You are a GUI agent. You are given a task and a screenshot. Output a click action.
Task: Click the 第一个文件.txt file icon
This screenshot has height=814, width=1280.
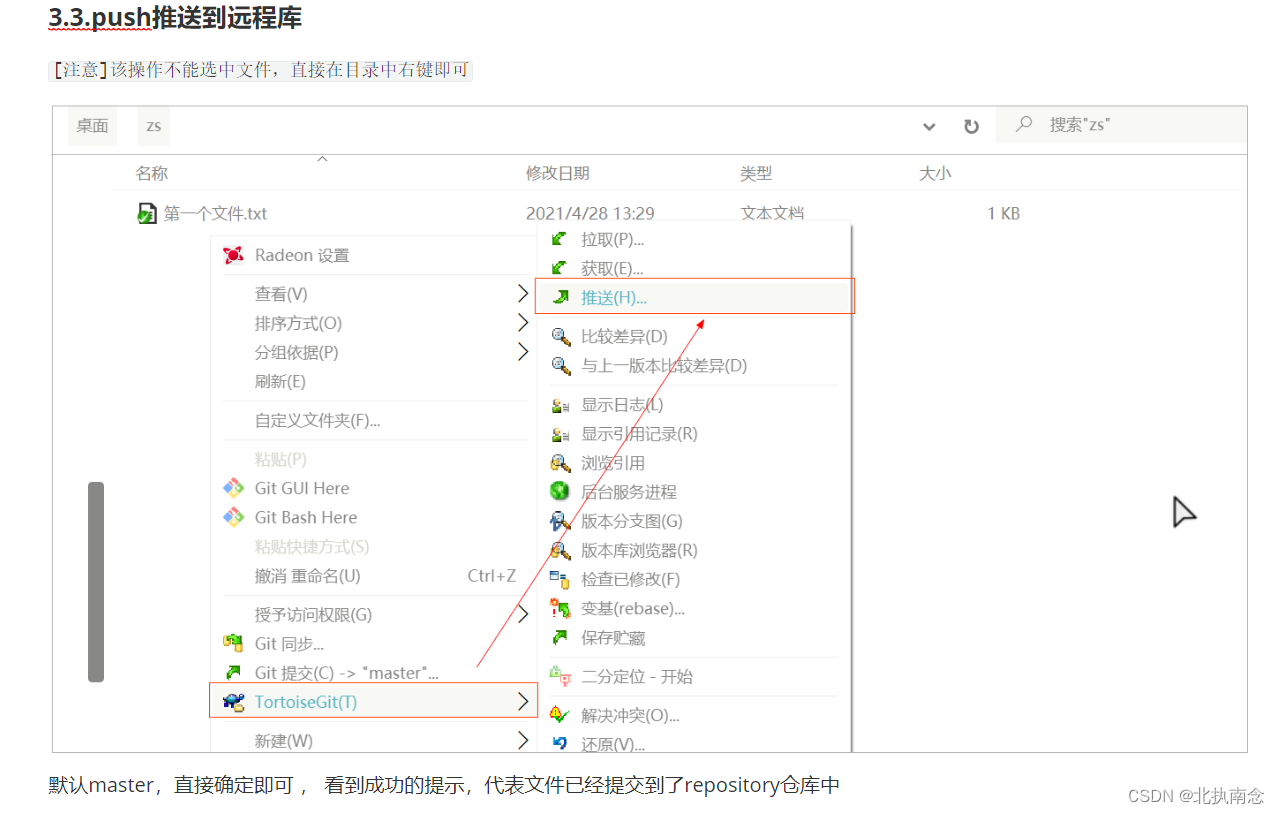coord(147,213)
